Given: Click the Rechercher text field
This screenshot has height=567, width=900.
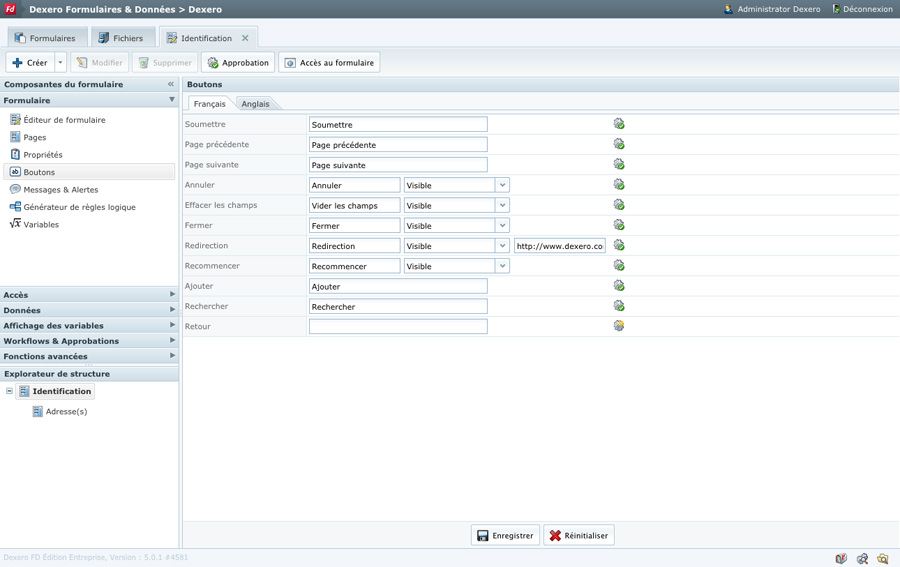Looking at the screenshot, I should (x=398, y=306).
